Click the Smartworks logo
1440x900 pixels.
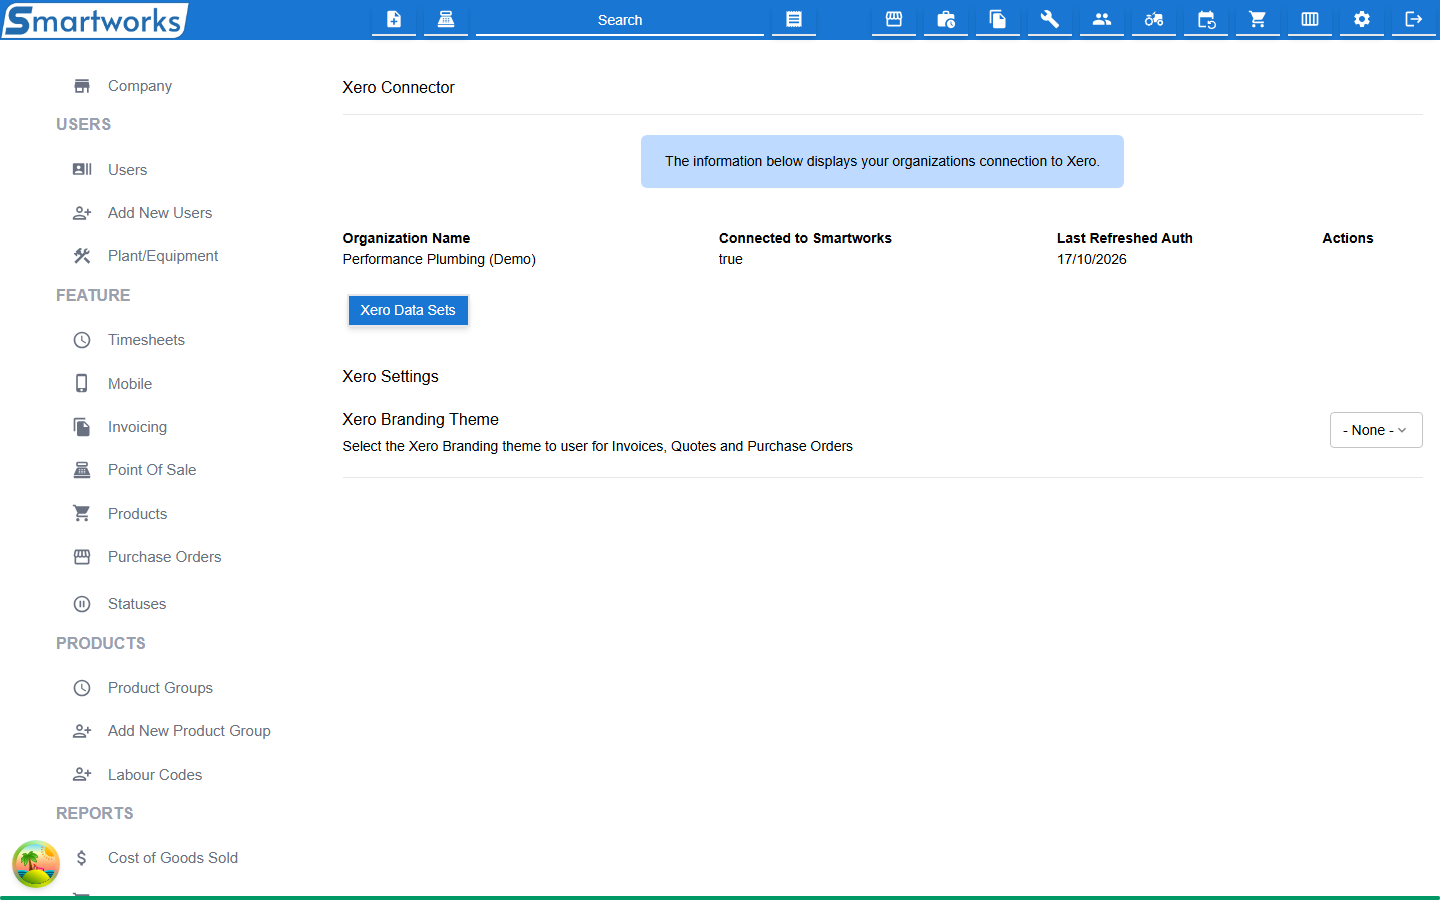pyautogui.click(x=95, y=20)
